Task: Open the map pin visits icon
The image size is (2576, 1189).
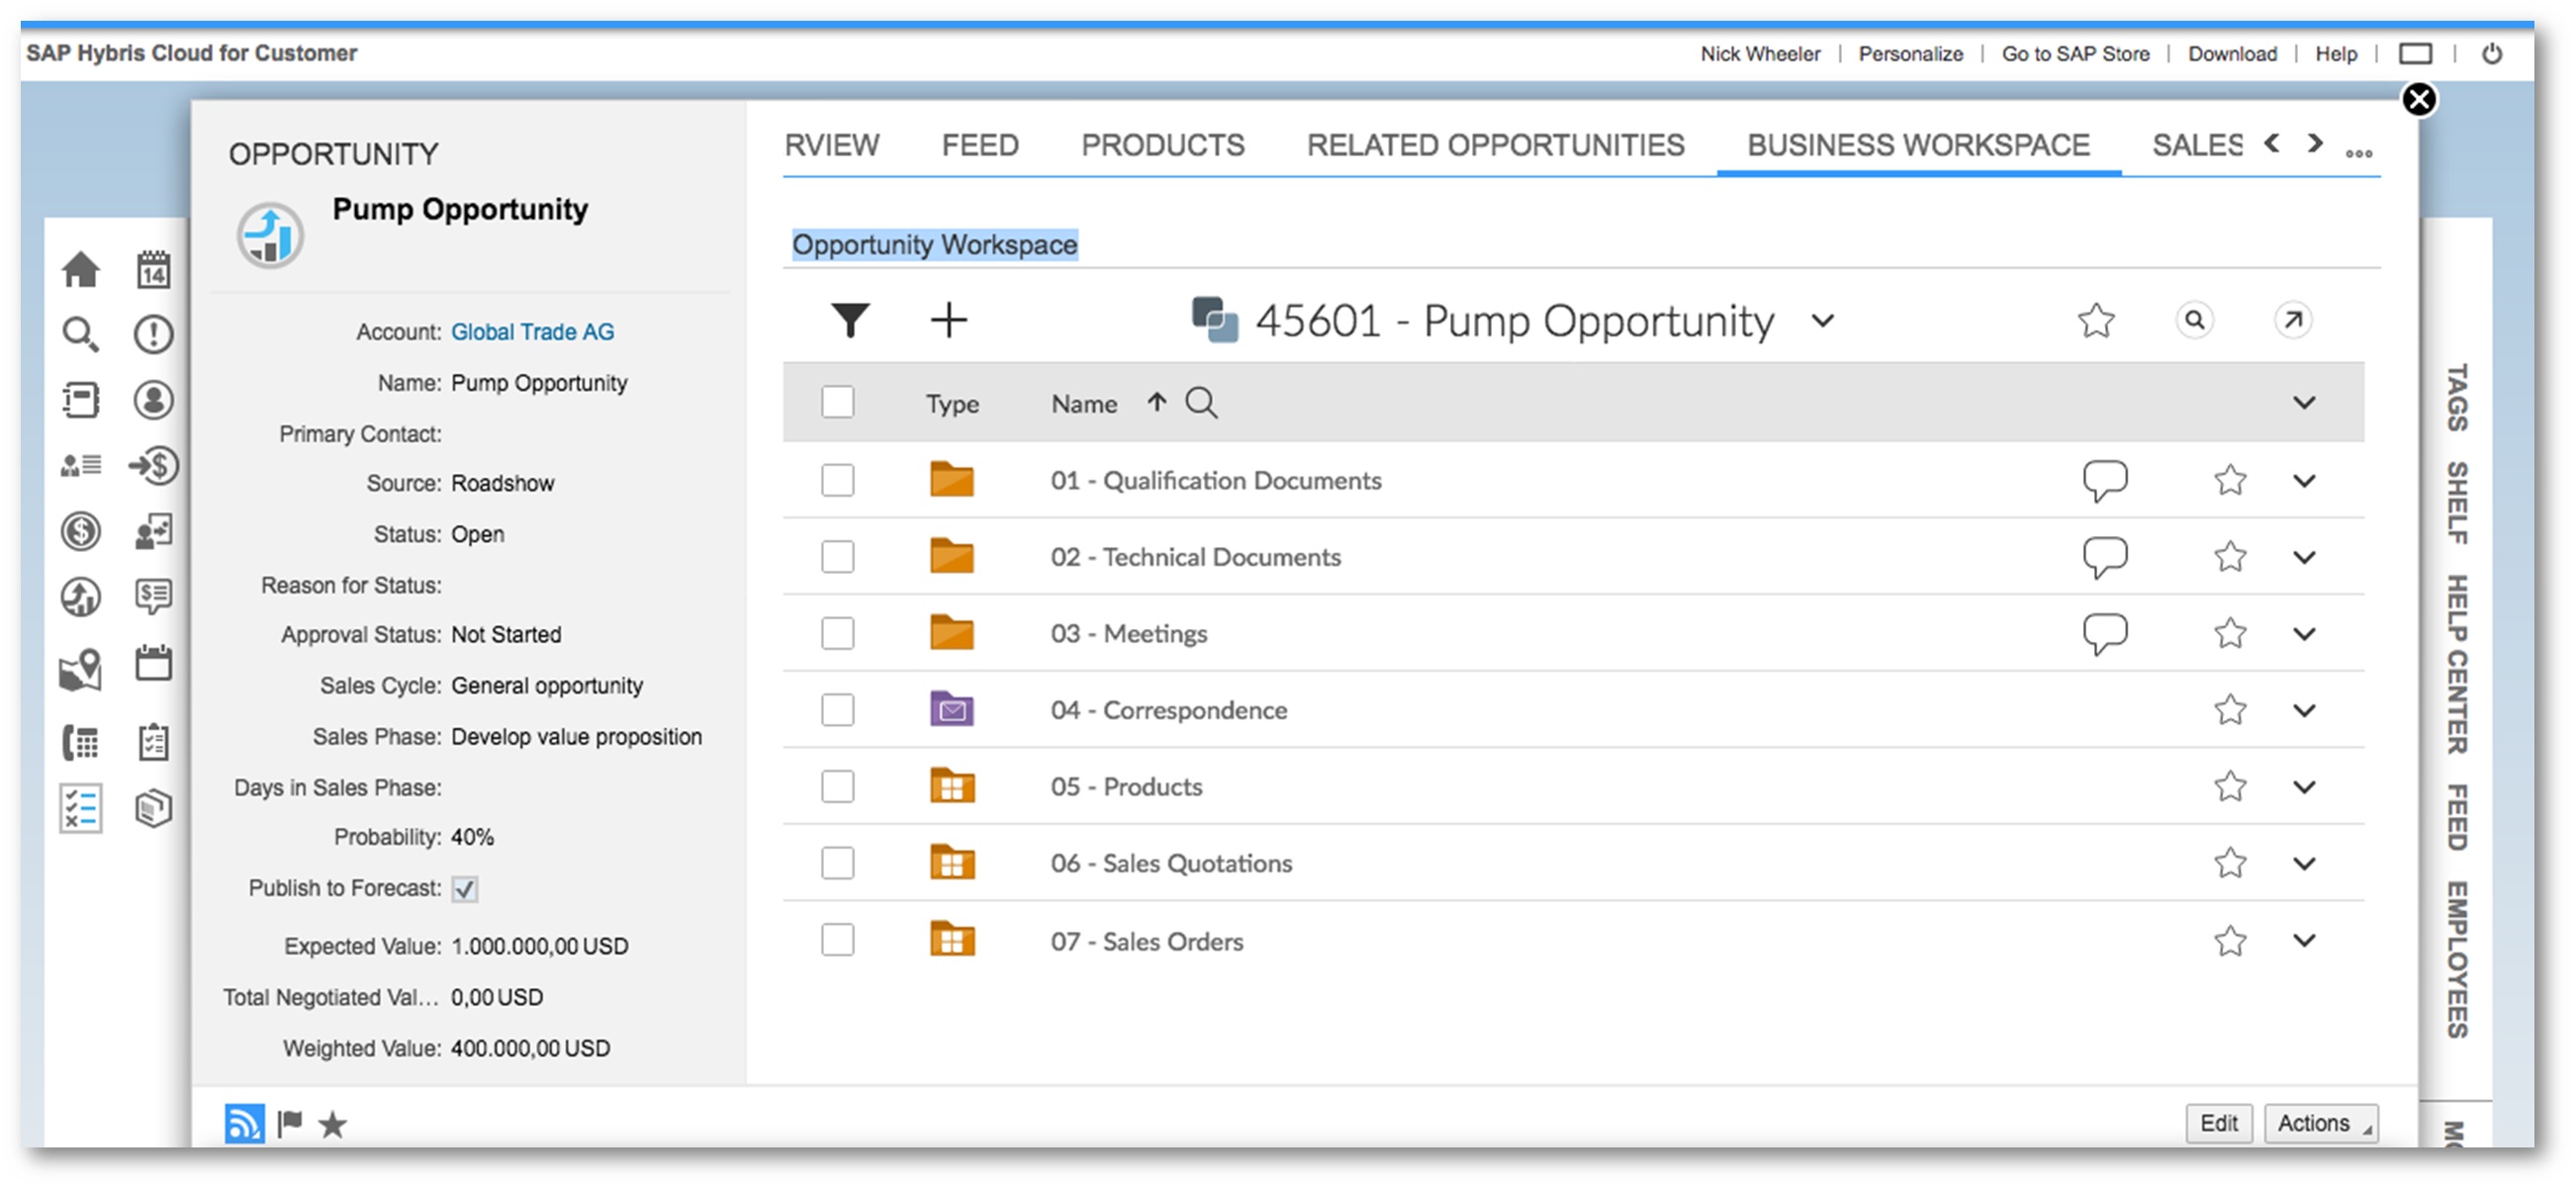Action: tap(81, 670)
